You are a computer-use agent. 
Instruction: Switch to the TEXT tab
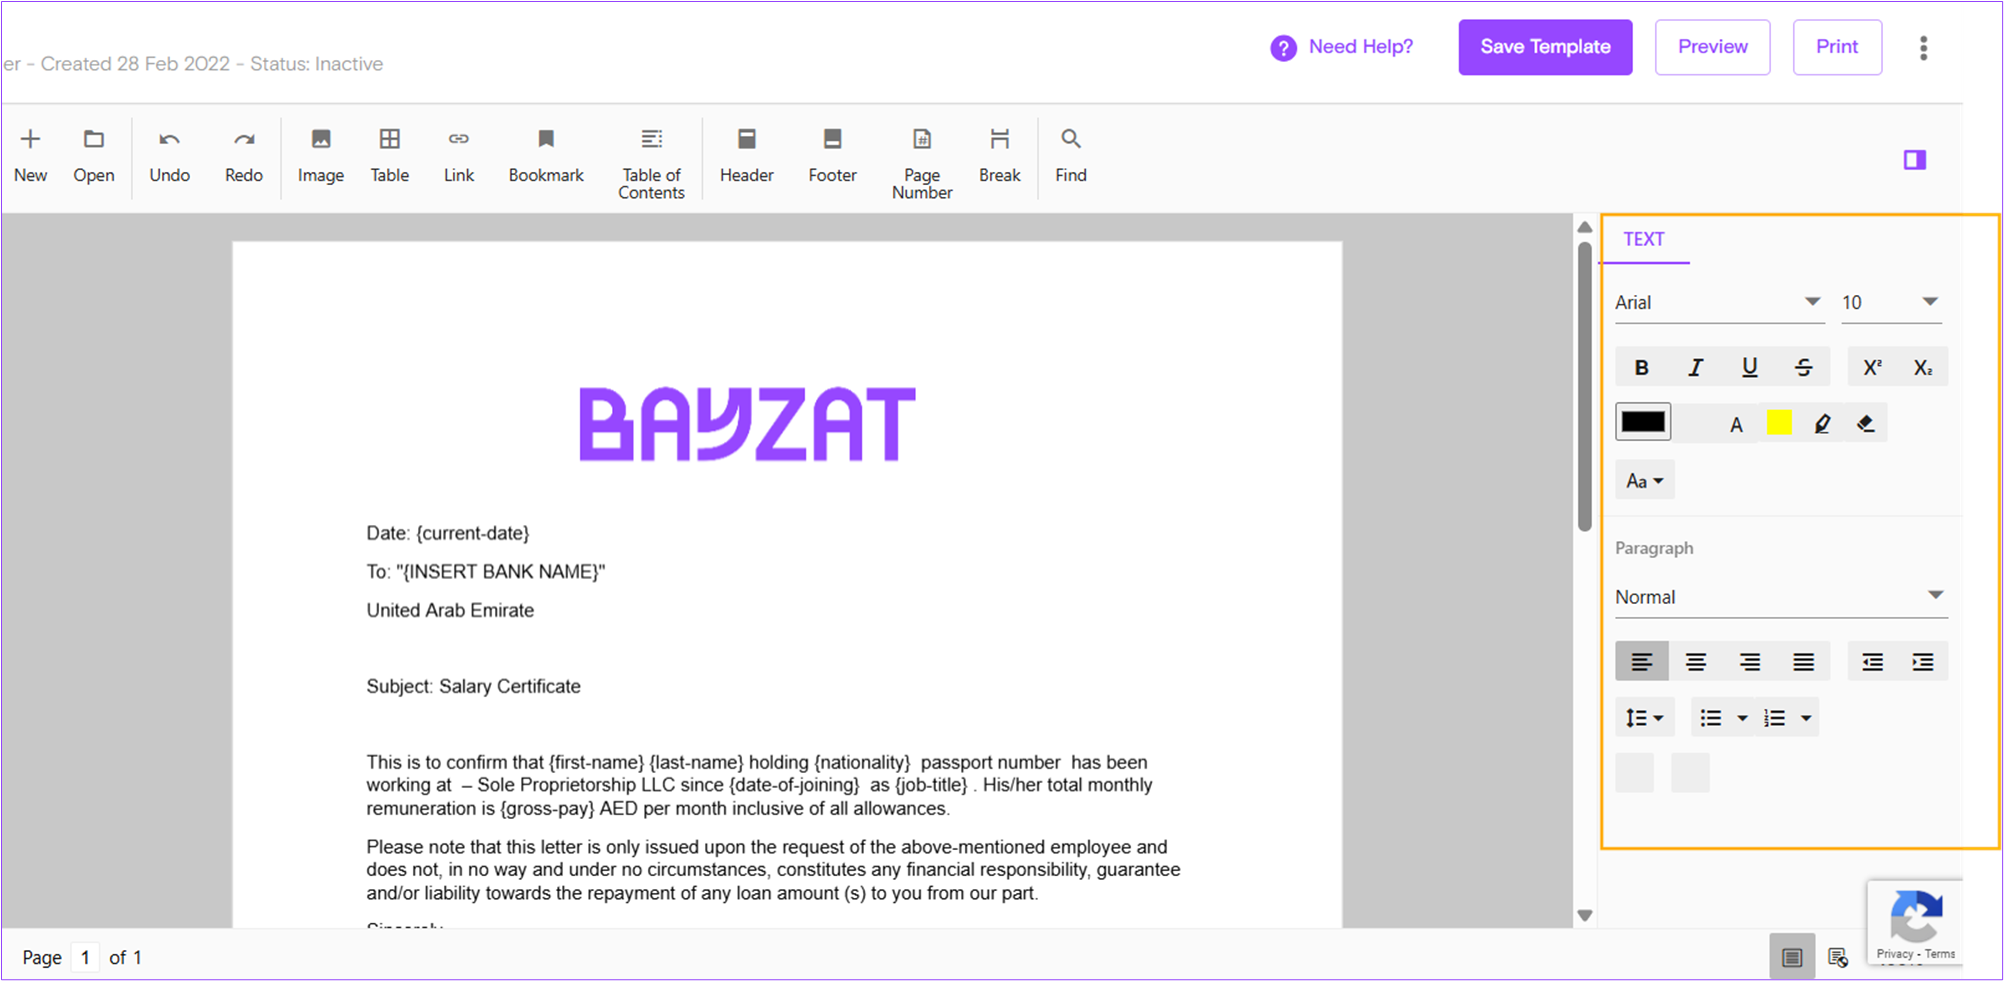coord(1644,239)
